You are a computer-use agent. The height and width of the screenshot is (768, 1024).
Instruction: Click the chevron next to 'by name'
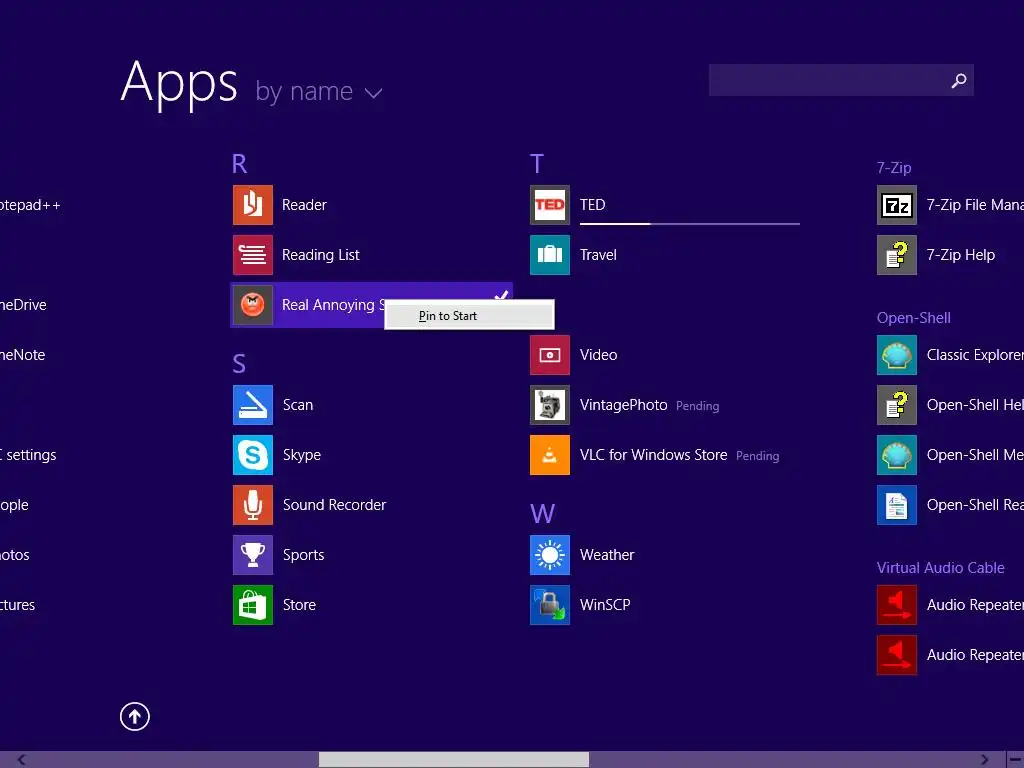(x=374, y=93)
